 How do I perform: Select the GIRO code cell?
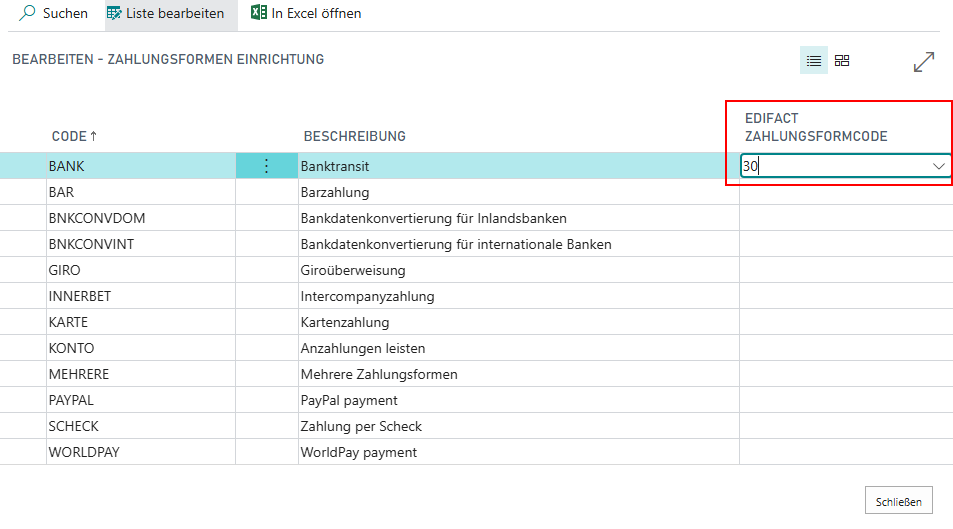tap(64, 270)
